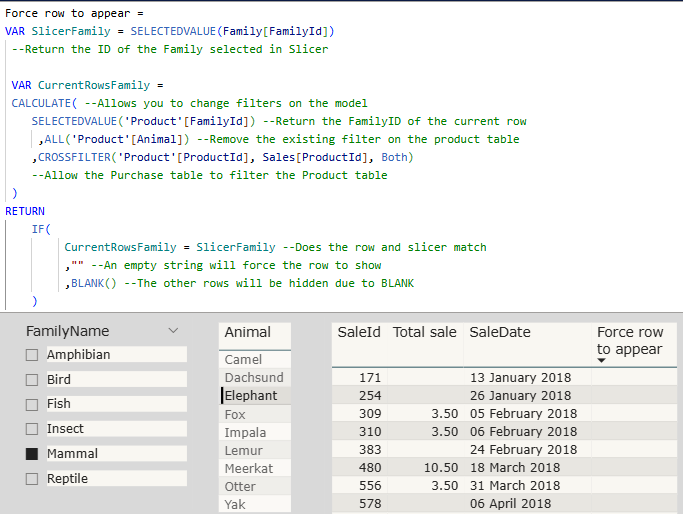Select SaleId 309 cell
The height and width of the screenshot is (514, 683).
pos(370,413)
